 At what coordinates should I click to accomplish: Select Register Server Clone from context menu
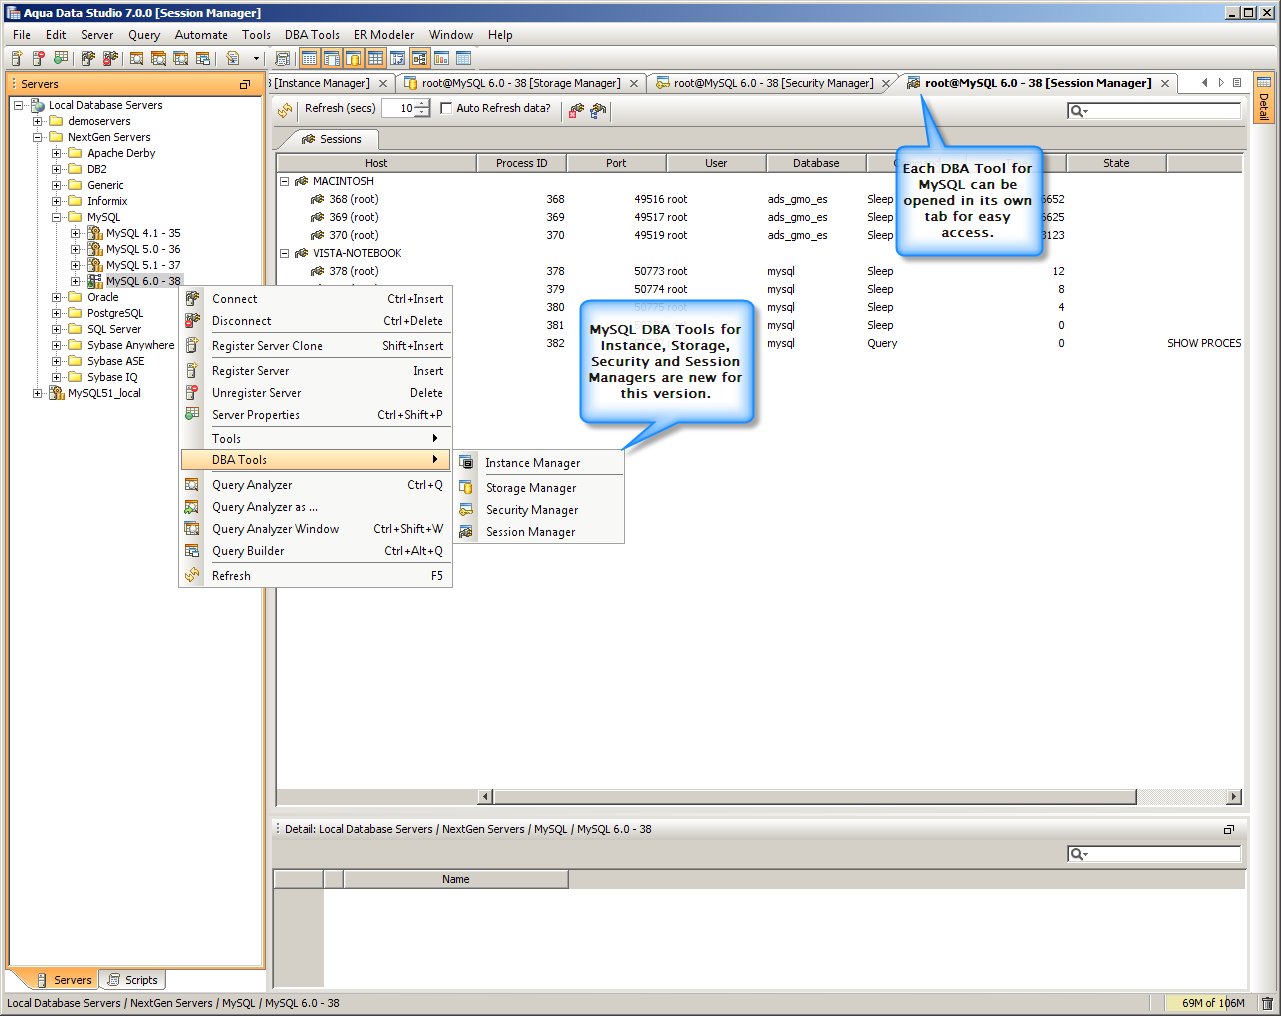[x=316, y=346]
